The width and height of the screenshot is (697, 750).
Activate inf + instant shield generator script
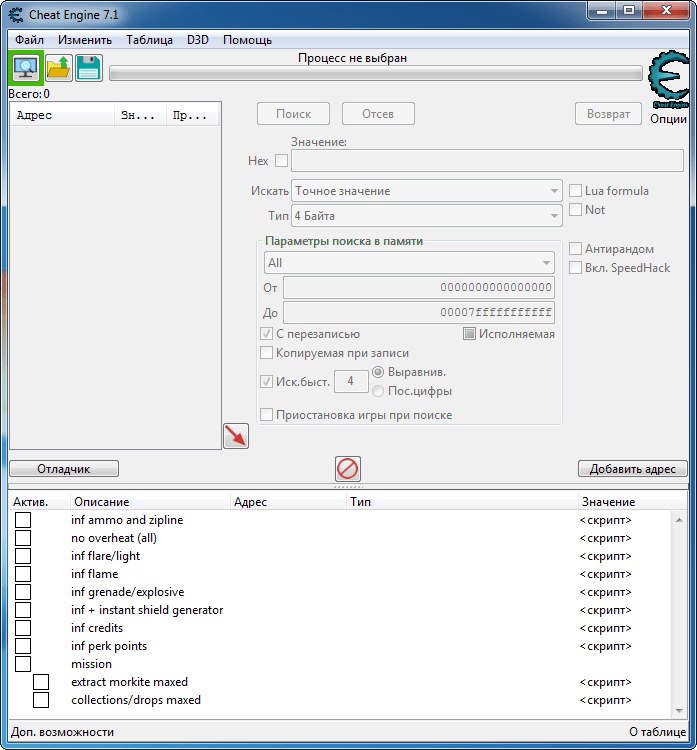[x=23, y=610]
